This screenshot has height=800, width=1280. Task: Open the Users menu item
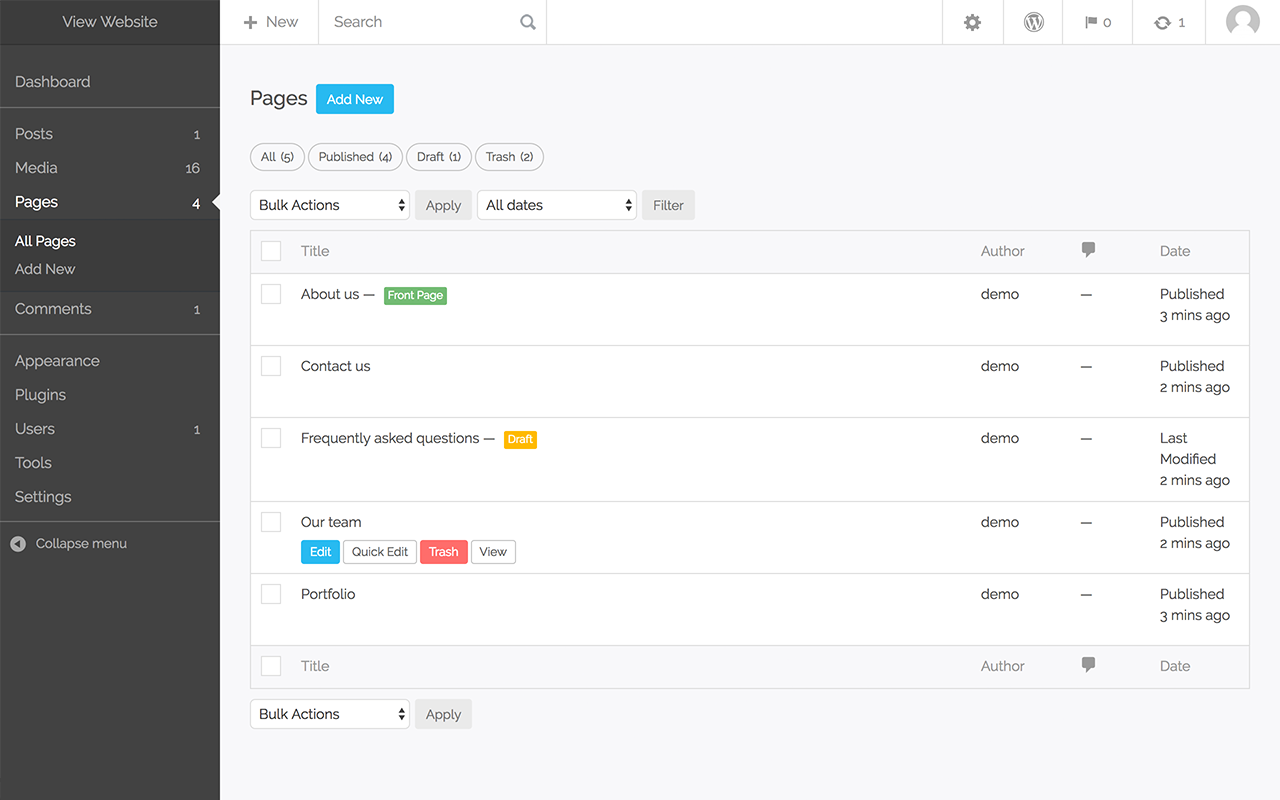pyautogui.click(x=110, y=429)
